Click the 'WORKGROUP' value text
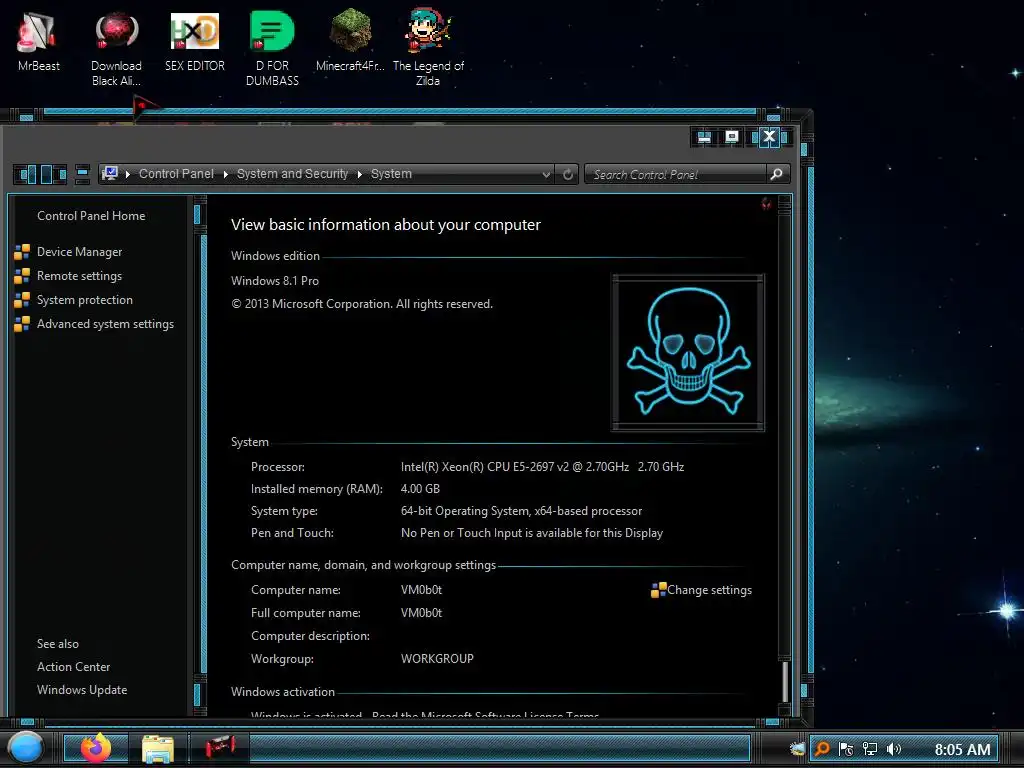 point(437,658)
